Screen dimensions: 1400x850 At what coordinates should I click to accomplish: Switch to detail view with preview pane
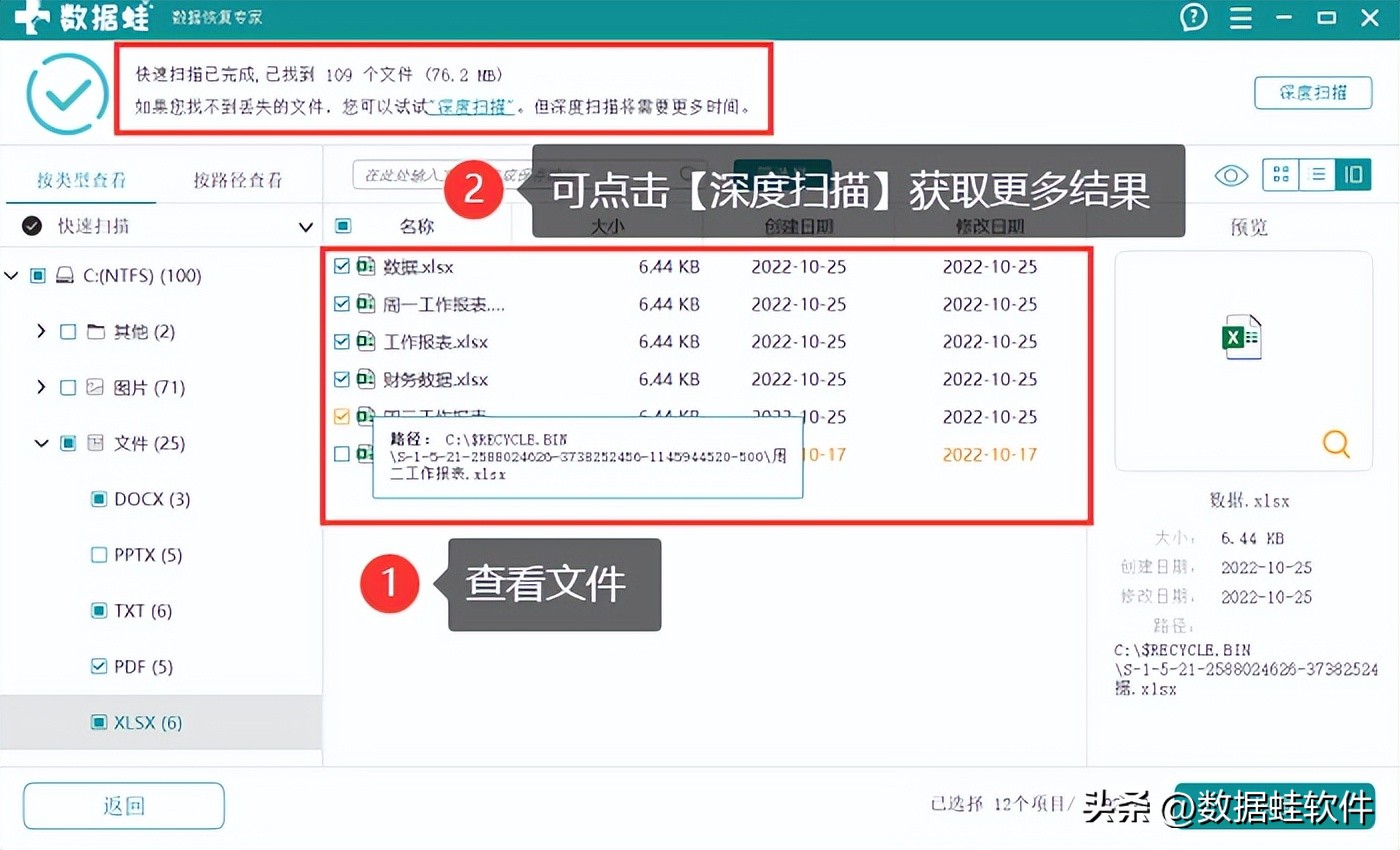point(1353,175)
